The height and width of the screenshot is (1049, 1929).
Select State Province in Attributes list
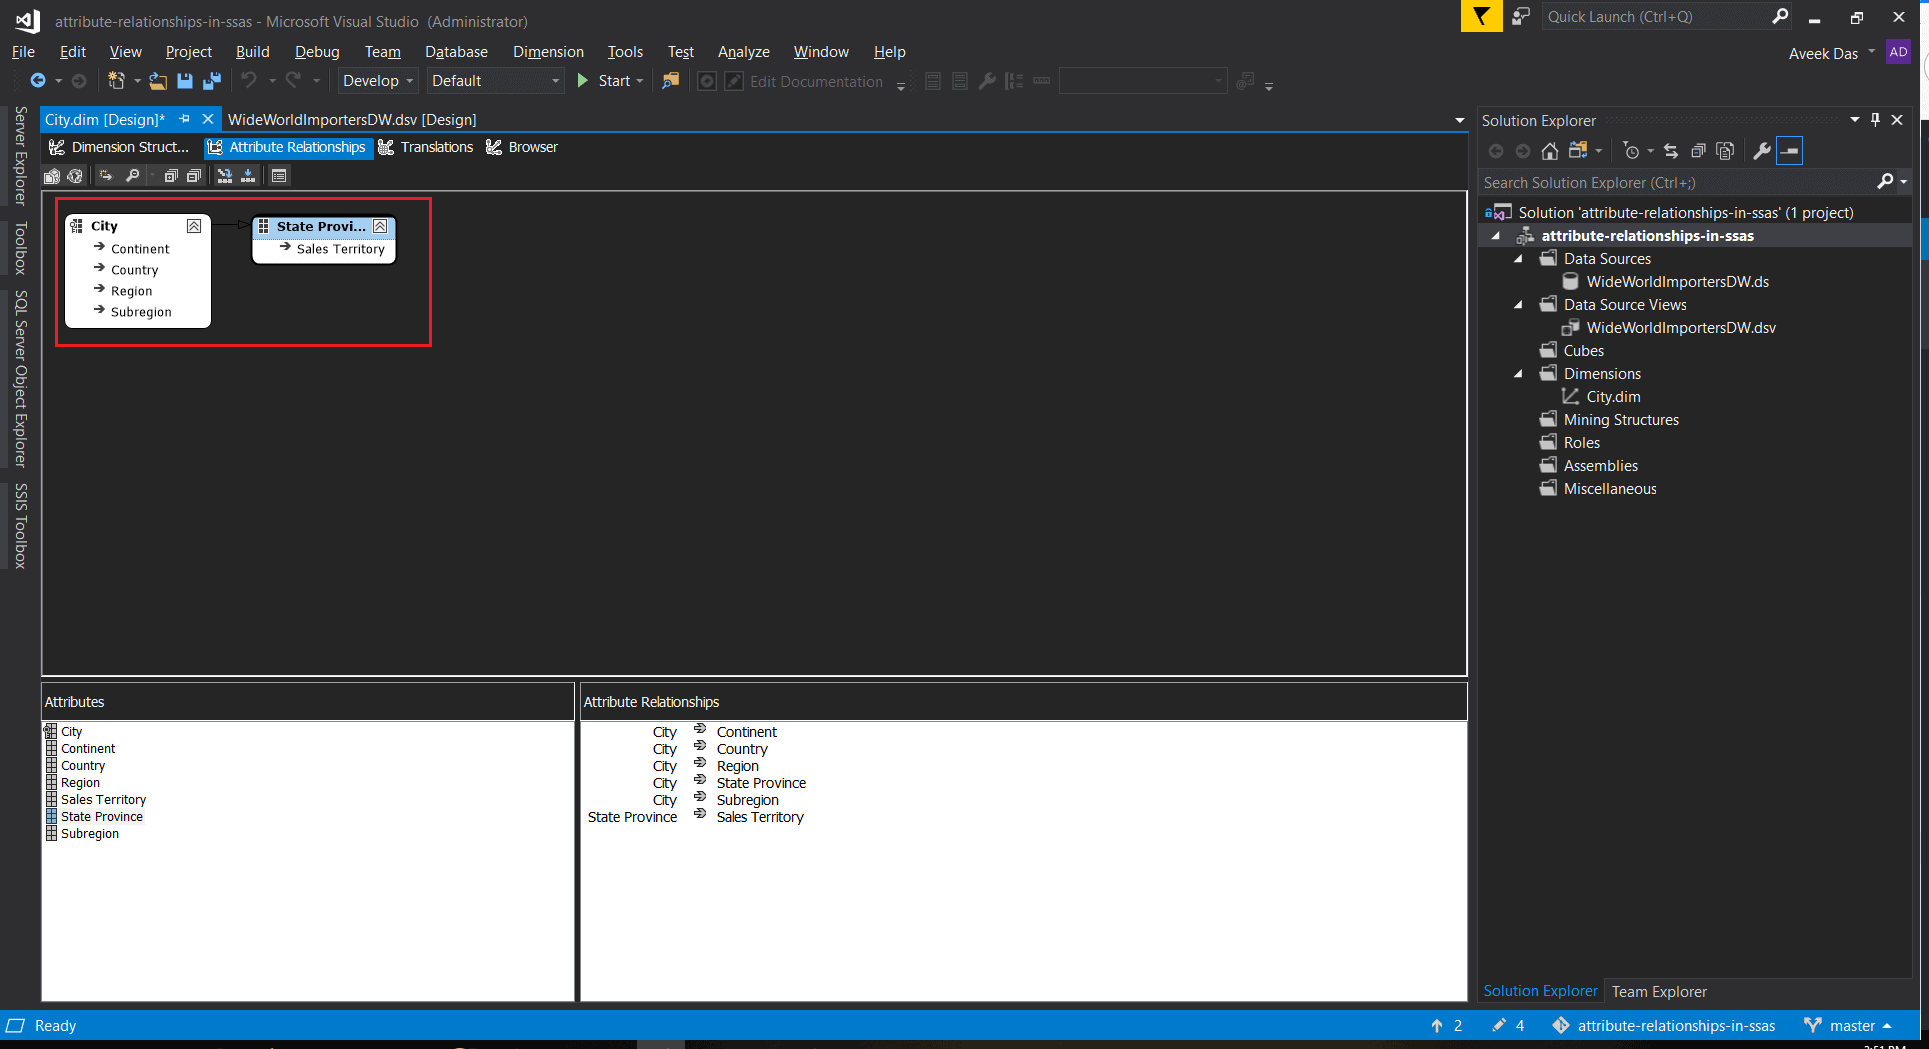pyautogui.click(x=101, y=817)
